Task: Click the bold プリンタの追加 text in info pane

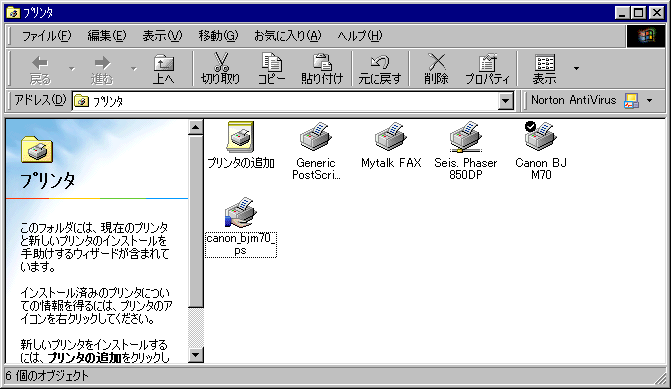Action: point(84,357)
